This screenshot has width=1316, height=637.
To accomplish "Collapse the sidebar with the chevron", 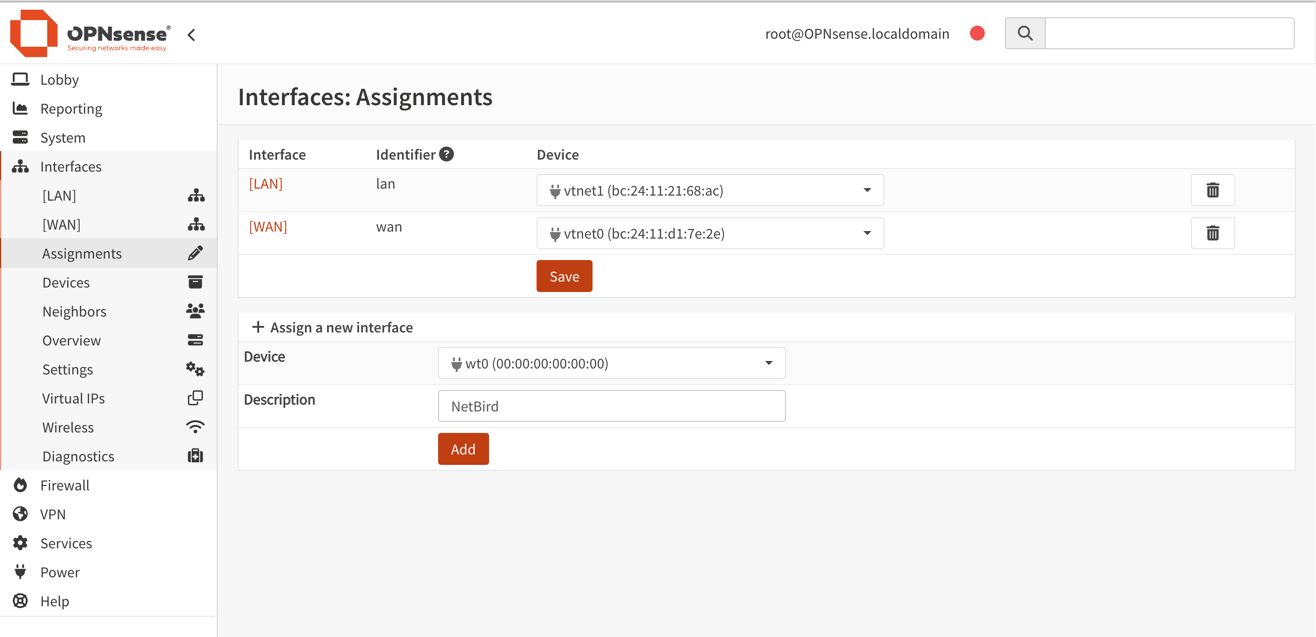I will click(x=191, y=33).
